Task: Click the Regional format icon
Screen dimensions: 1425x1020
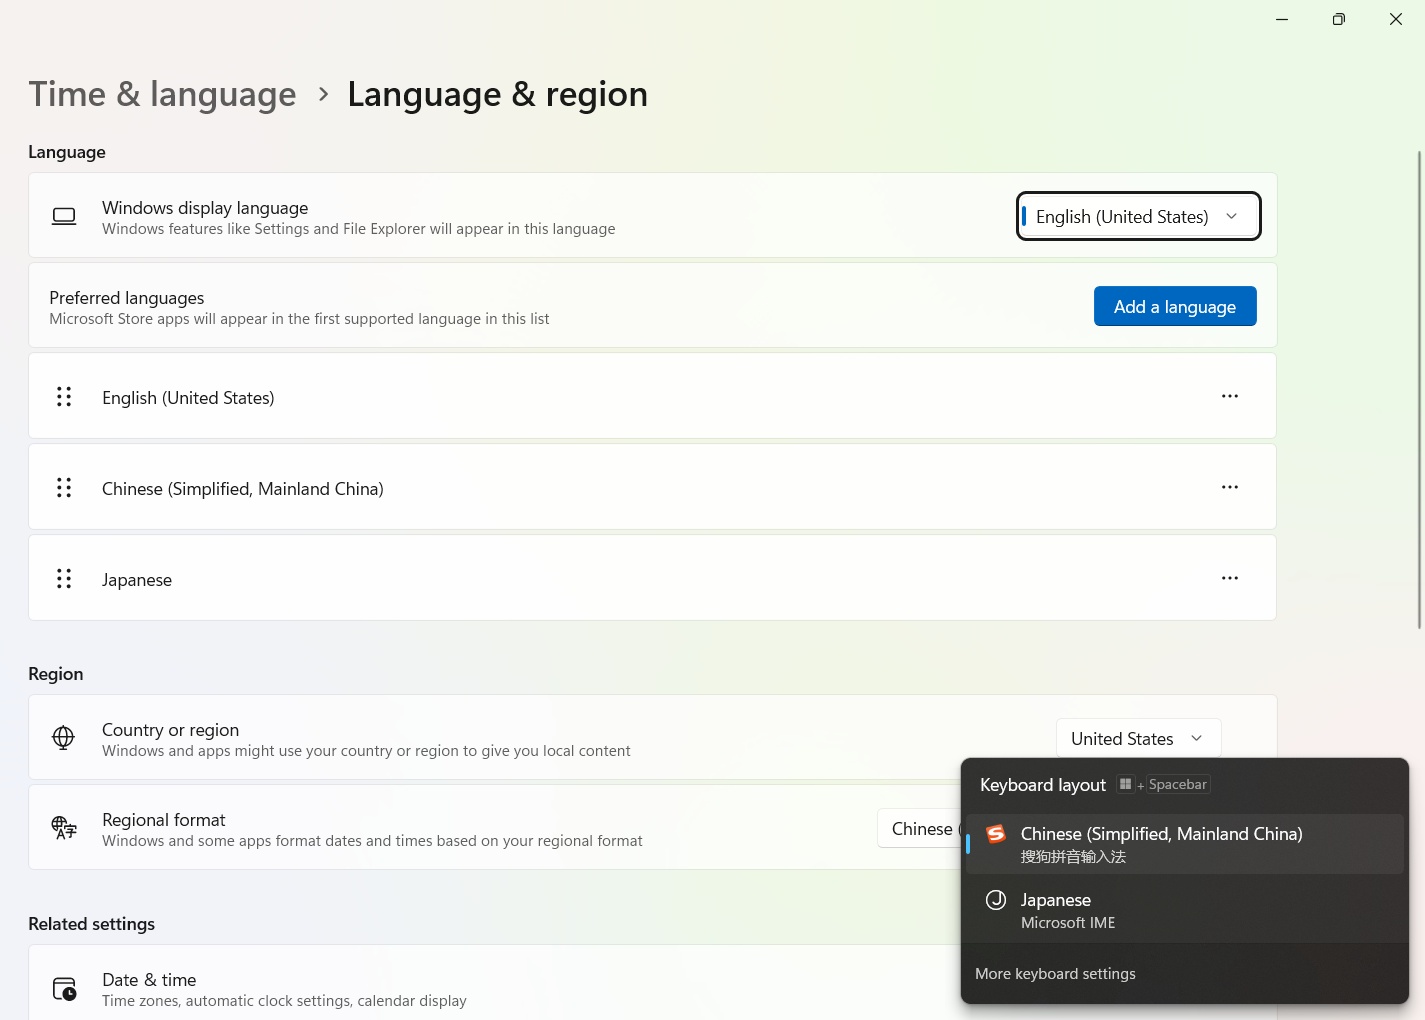Action: (x=64, y=828)
